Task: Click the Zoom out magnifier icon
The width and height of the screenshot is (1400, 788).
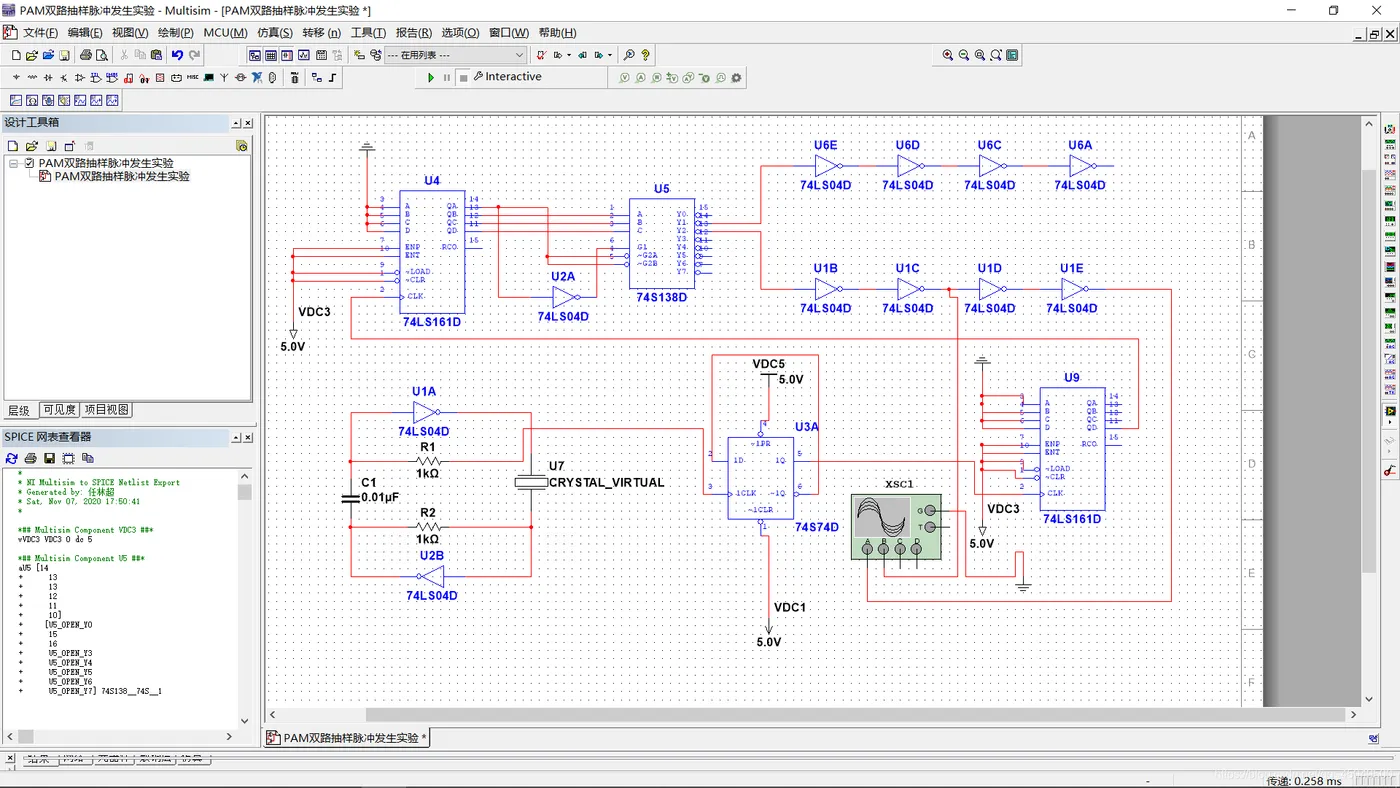Action: pos(963,55)
